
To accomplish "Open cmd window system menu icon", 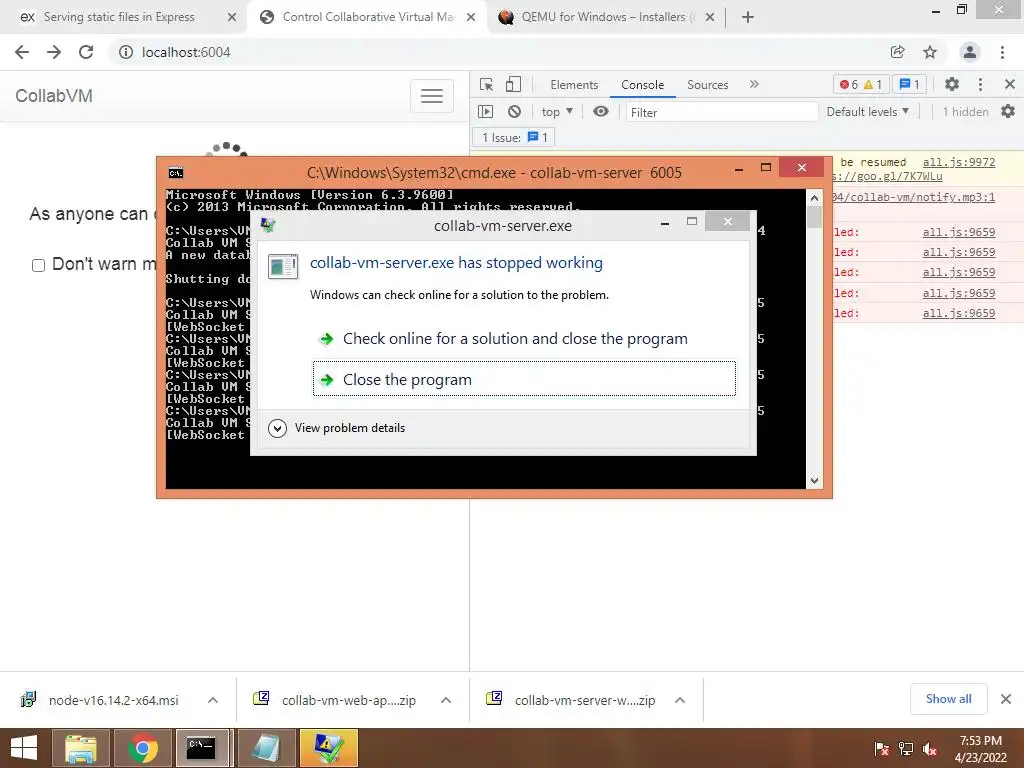I will [x=176, y=172].
